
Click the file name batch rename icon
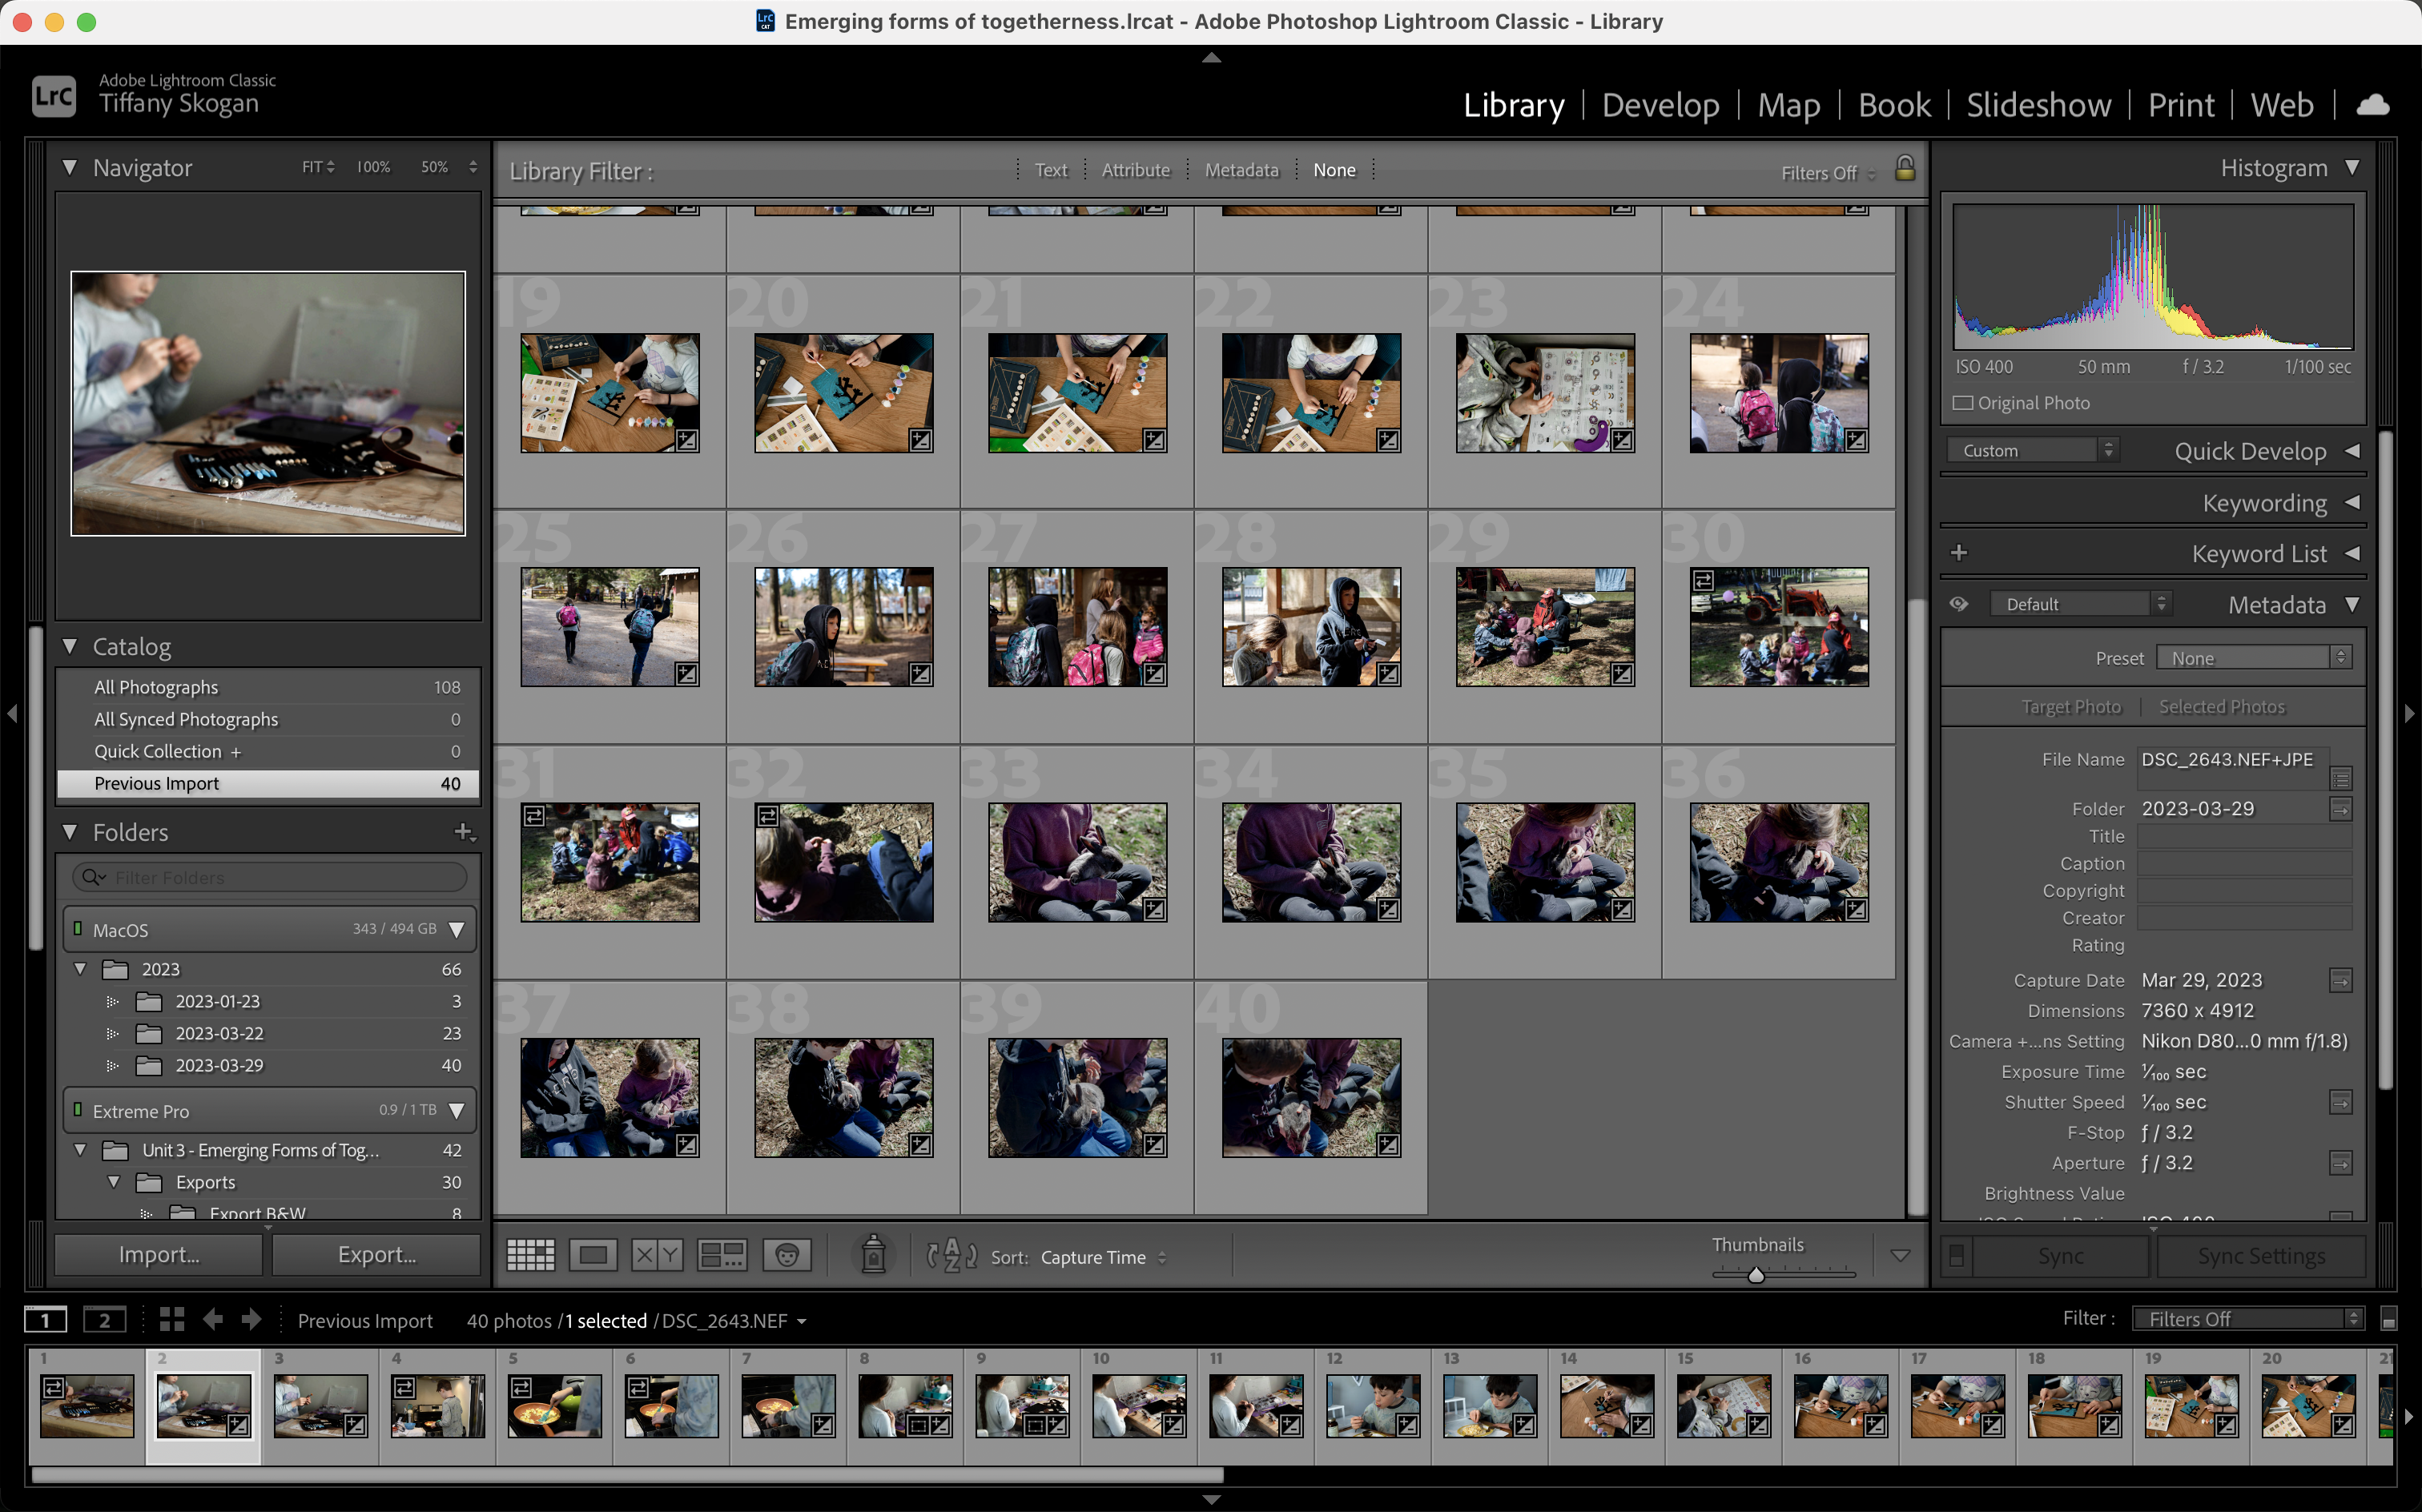2340,777
